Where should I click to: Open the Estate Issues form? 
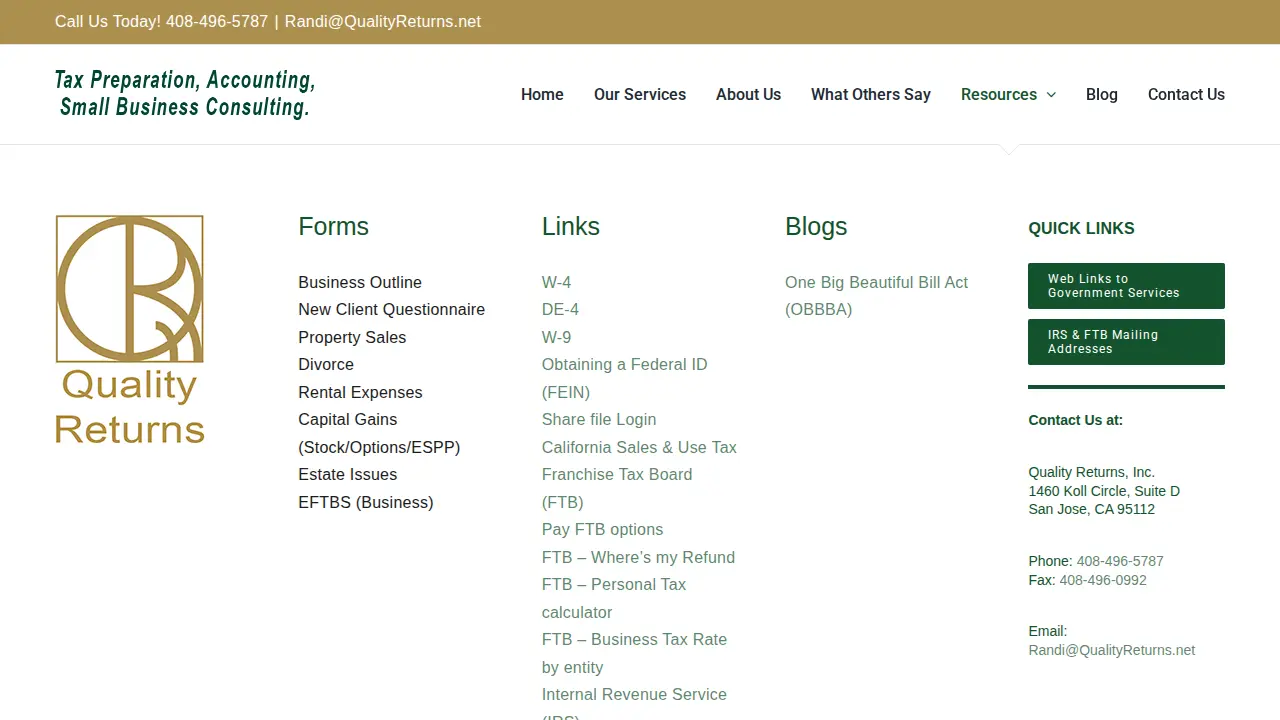[x=347, y=475]
